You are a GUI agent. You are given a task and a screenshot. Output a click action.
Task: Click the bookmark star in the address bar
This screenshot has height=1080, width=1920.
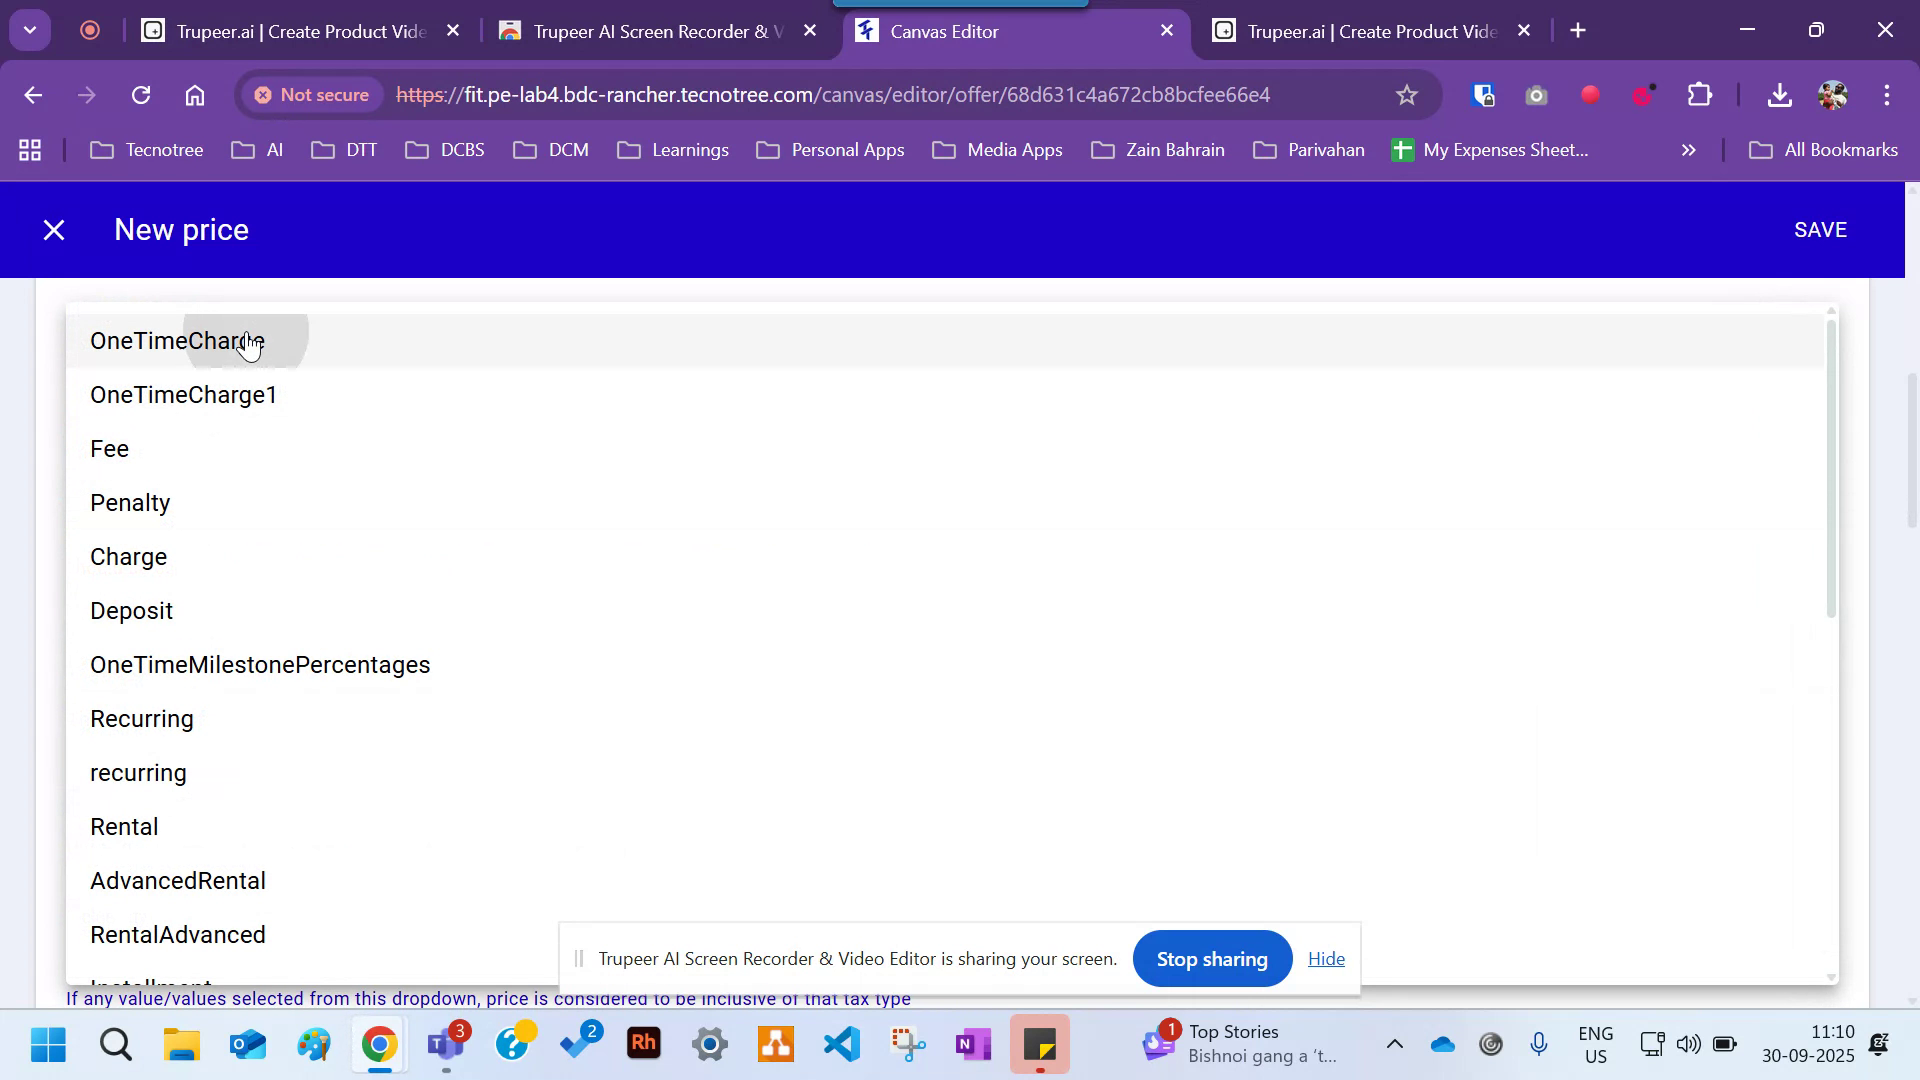(x=1406, y=95)
